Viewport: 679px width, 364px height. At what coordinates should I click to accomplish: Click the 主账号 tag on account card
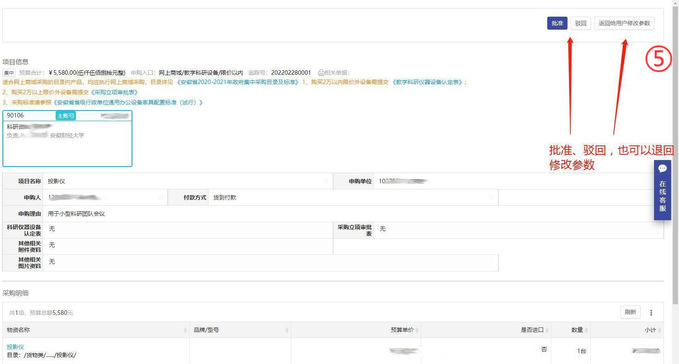[x=66, y=116]
